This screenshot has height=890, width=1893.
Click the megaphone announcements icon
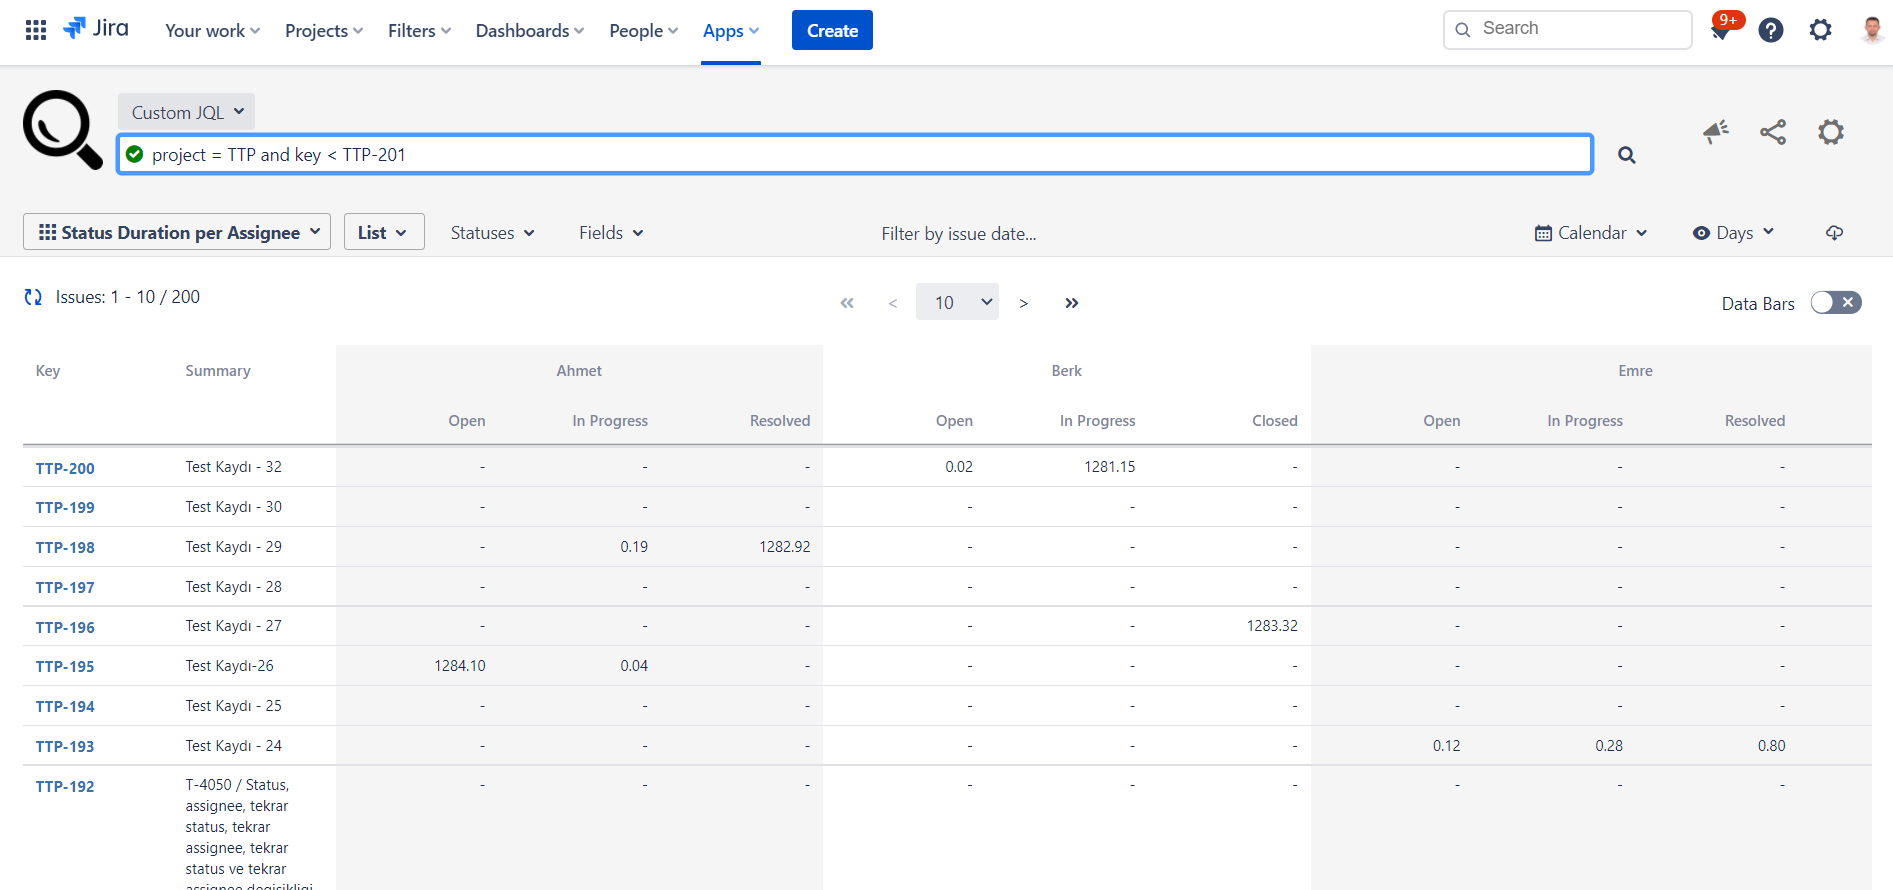pyautogui.click(x=1716, y=132)
